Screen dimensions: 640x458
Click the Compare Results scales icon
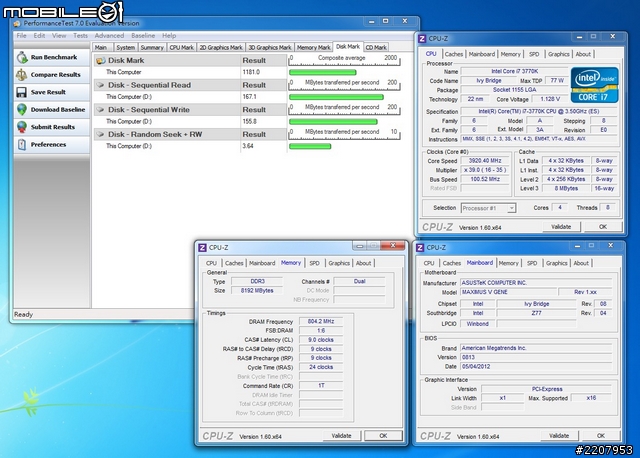coord(22,75)
